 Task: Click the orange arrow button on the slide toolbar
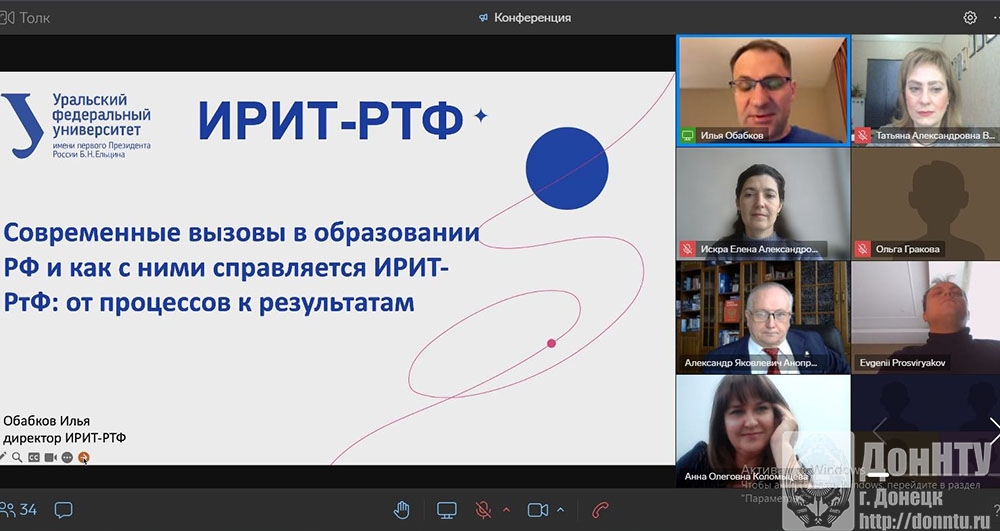84,457
